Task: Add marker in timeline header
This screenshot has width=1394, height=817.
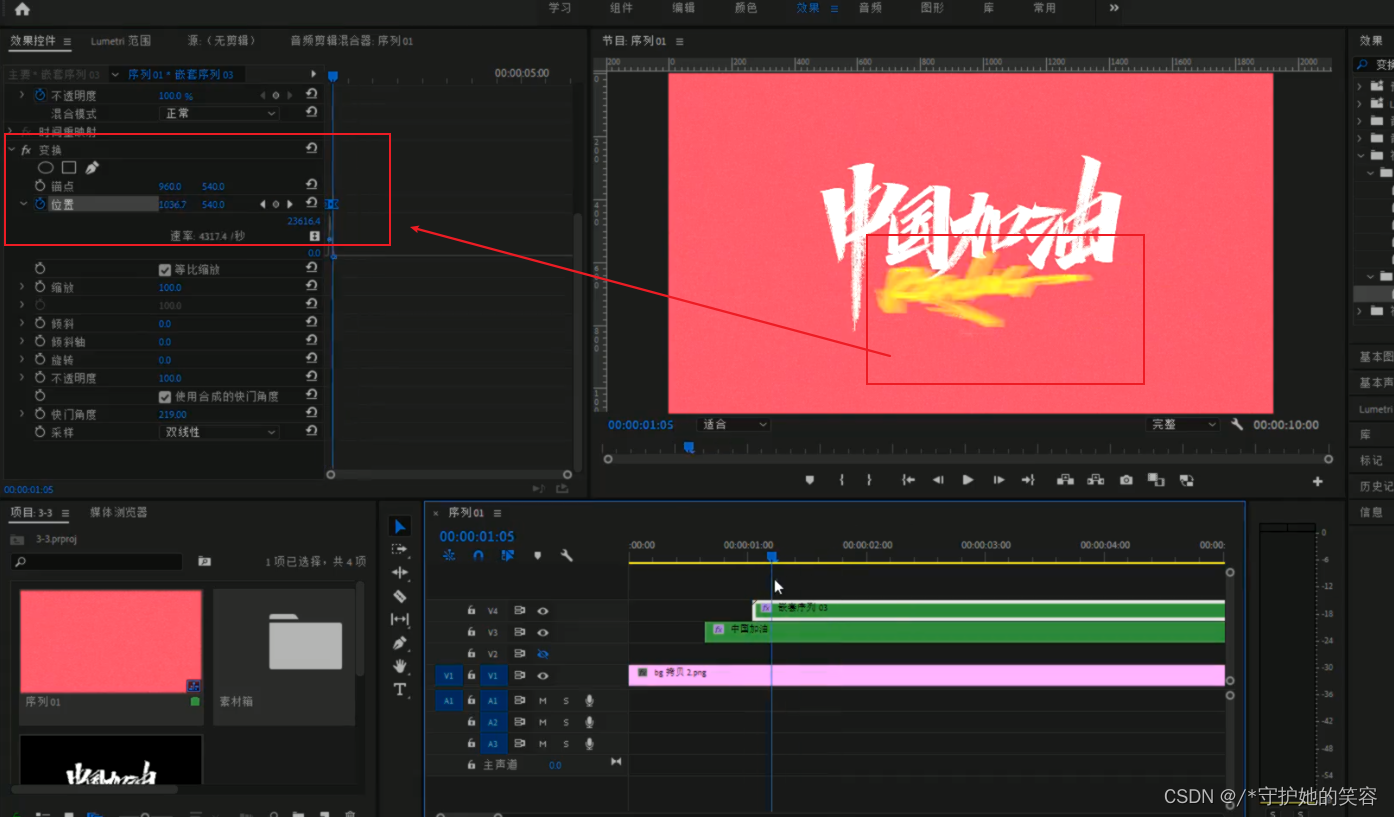Action: [537, 555]
